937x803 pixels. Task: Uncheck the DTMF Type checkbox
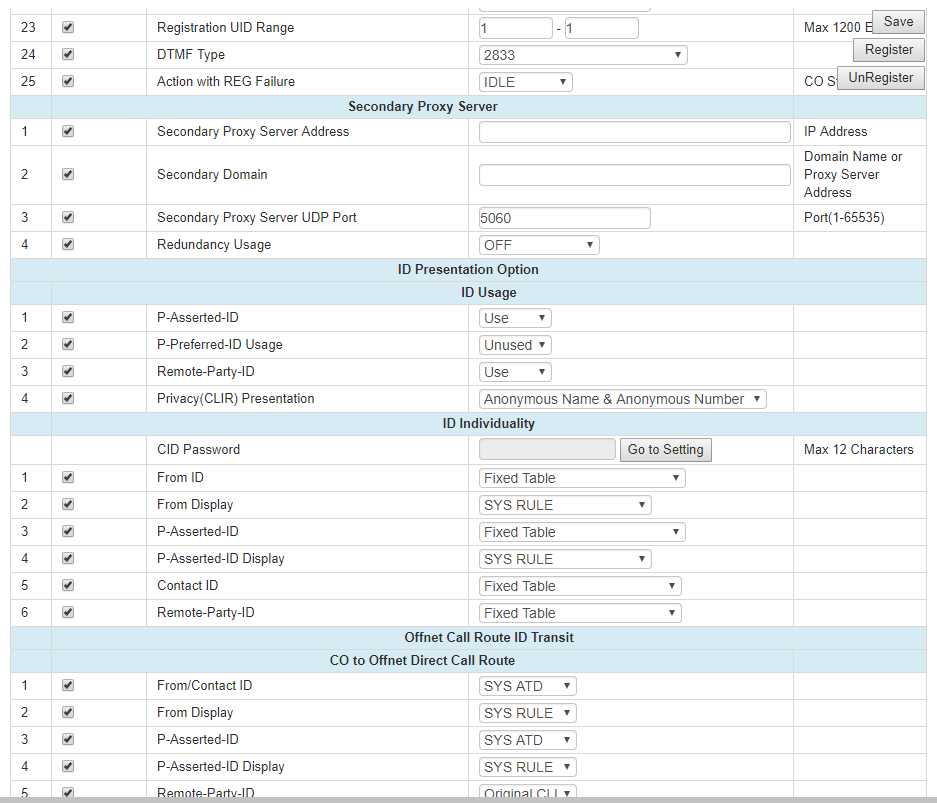click(x=68, y=55)
